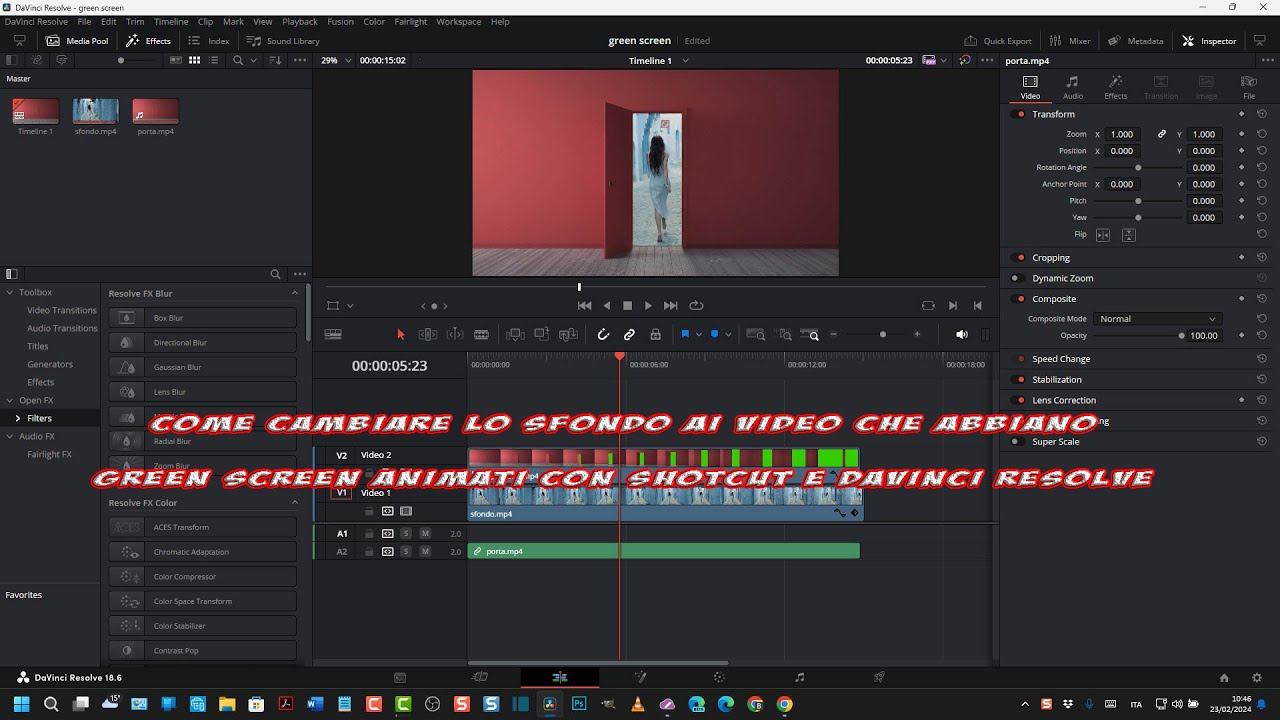Viewport: 1280px width, 720px height.
Task: Click the Insert Clip tool
Action: click(x=515, y=335)
